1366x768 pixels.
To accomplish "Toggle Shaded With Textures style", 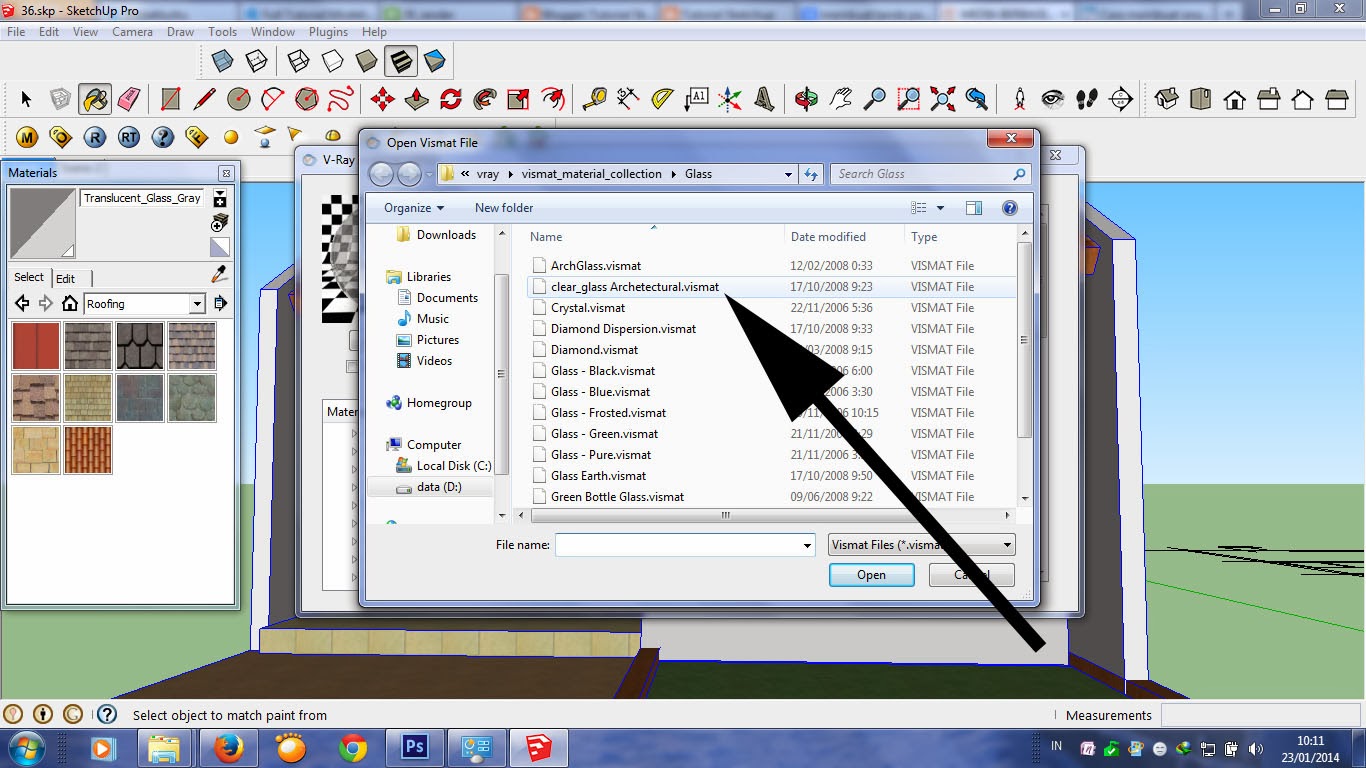I will 401,62.
